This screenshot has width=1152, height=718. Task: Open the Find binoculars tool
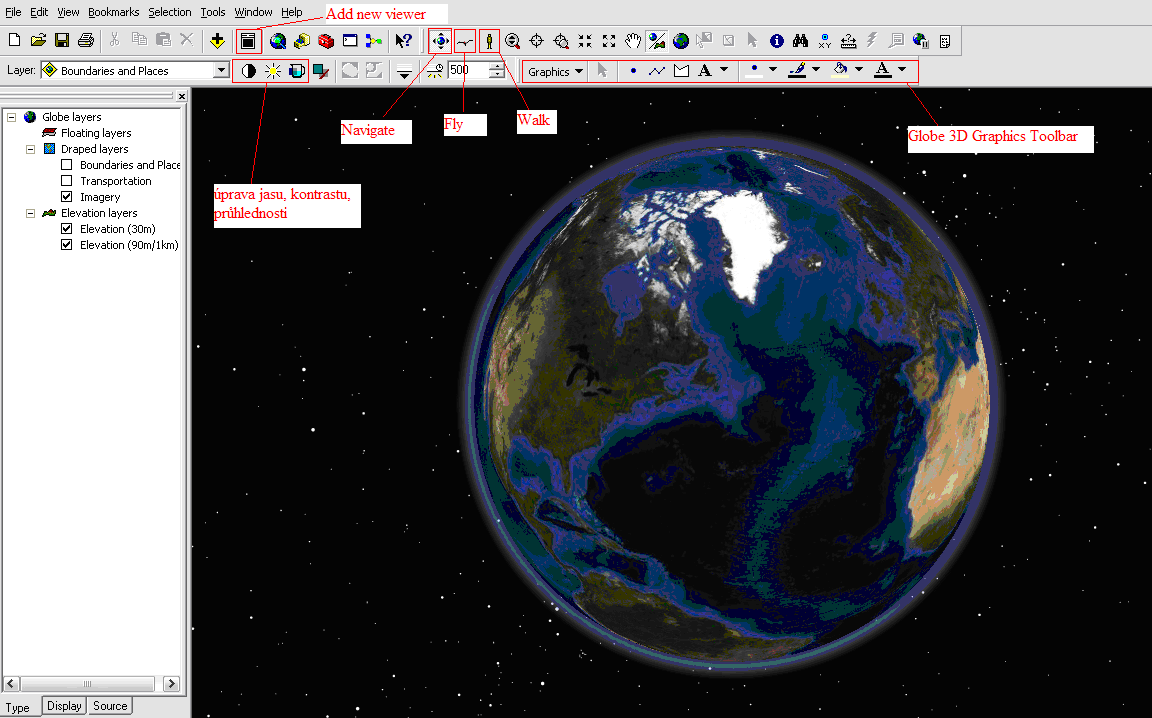click(x=800, y=41)
